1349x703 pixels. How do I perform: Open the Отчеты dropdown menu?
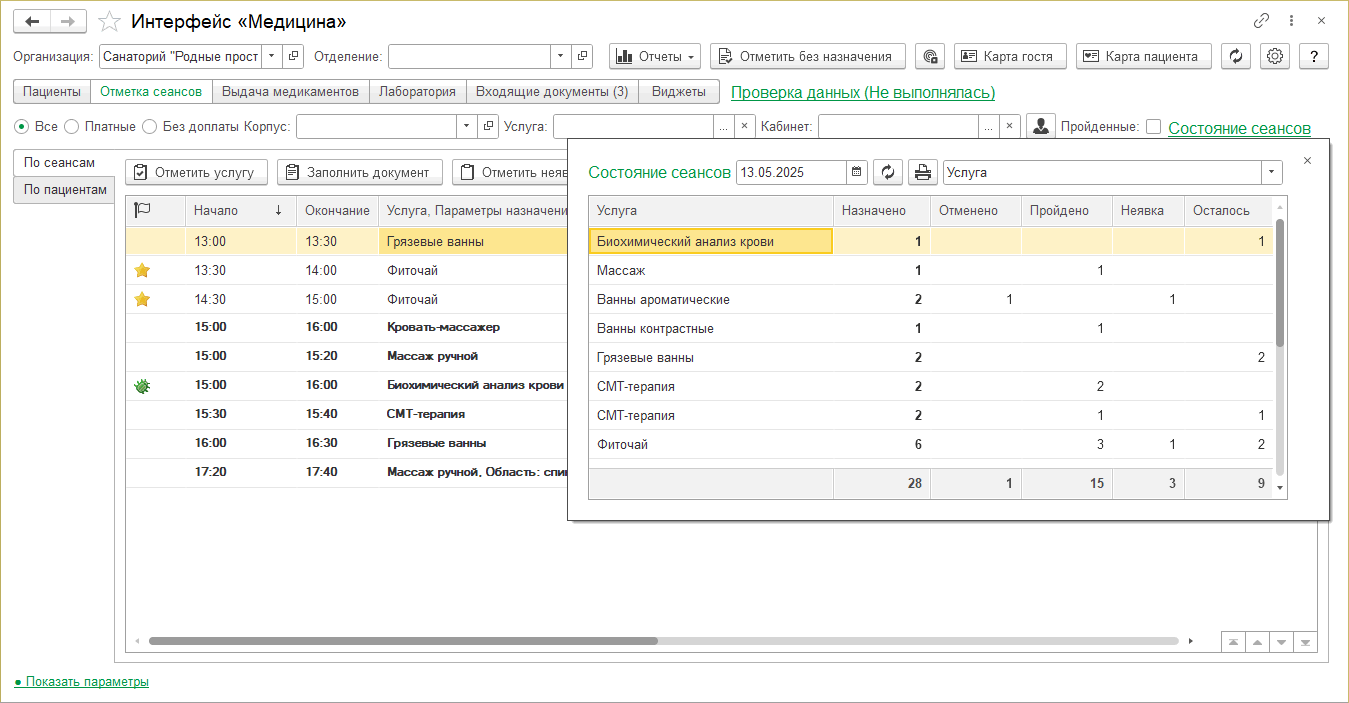[654, 57]
